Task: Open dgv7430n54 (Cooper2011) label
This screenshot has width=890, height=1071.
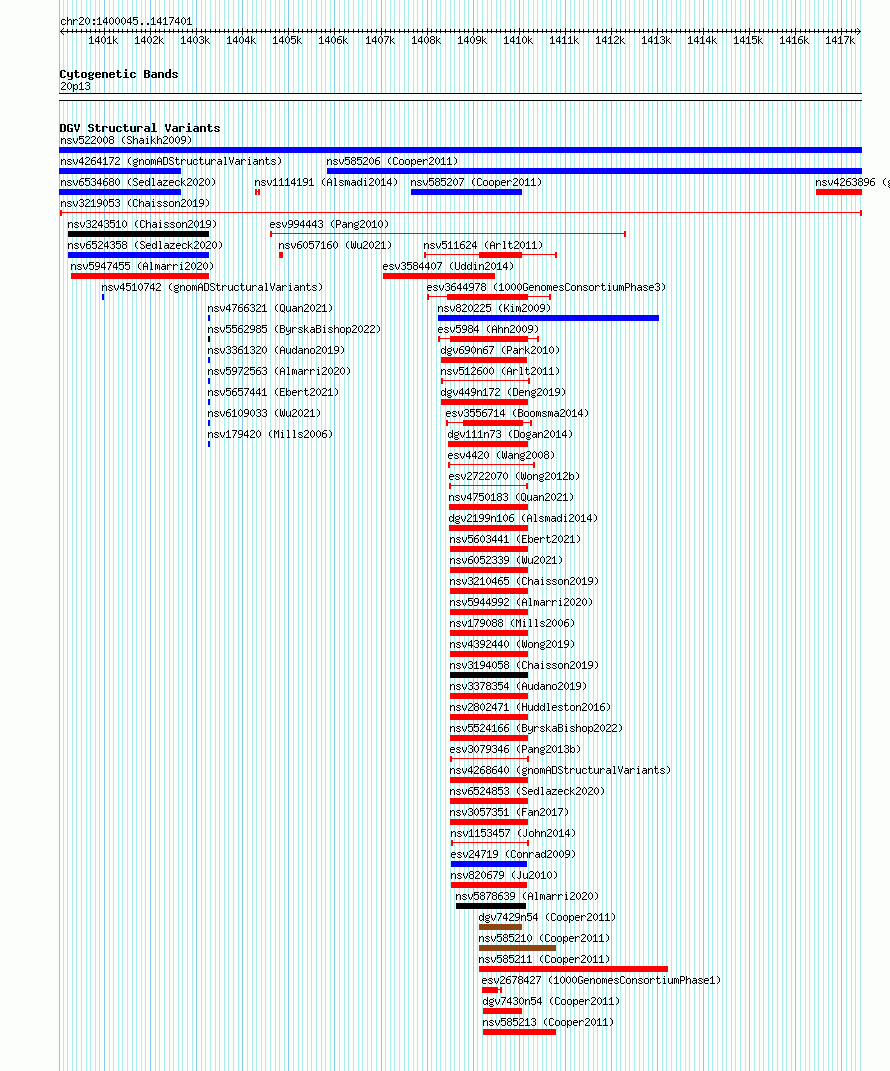Action: point(551,1001)
